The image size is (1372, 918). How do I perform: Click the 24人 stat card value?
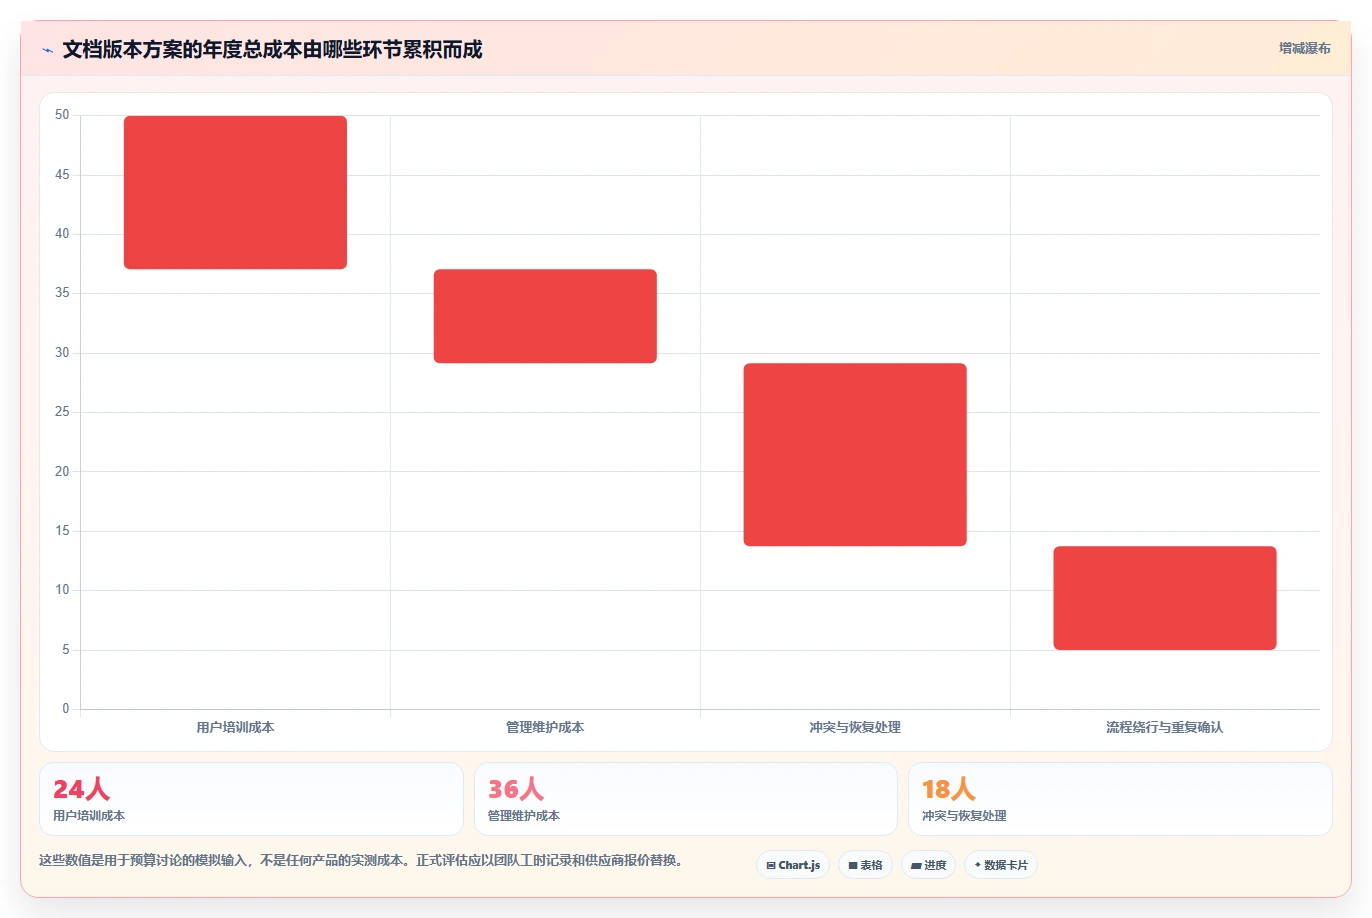click(81, 789)
